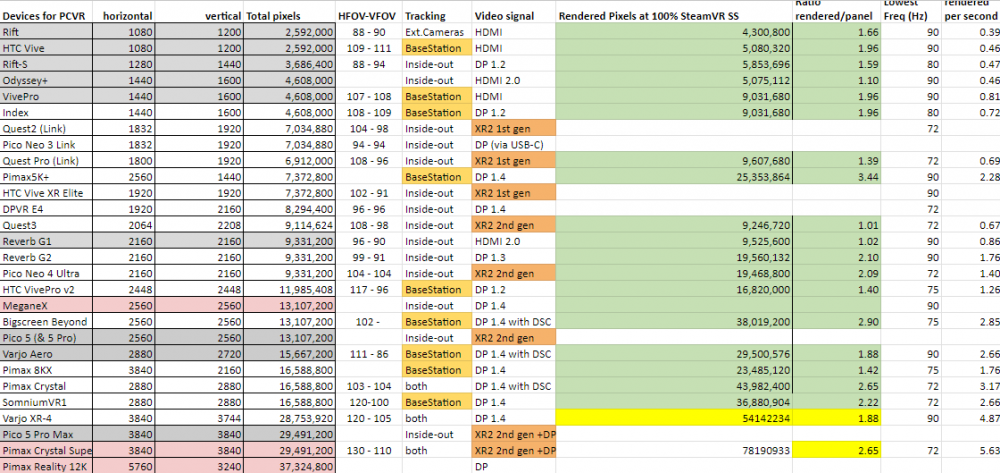The image size is (1000, 473).
Task: Select the 'Pico 5 Pro Max' cell
Action: tap(46, 434)
